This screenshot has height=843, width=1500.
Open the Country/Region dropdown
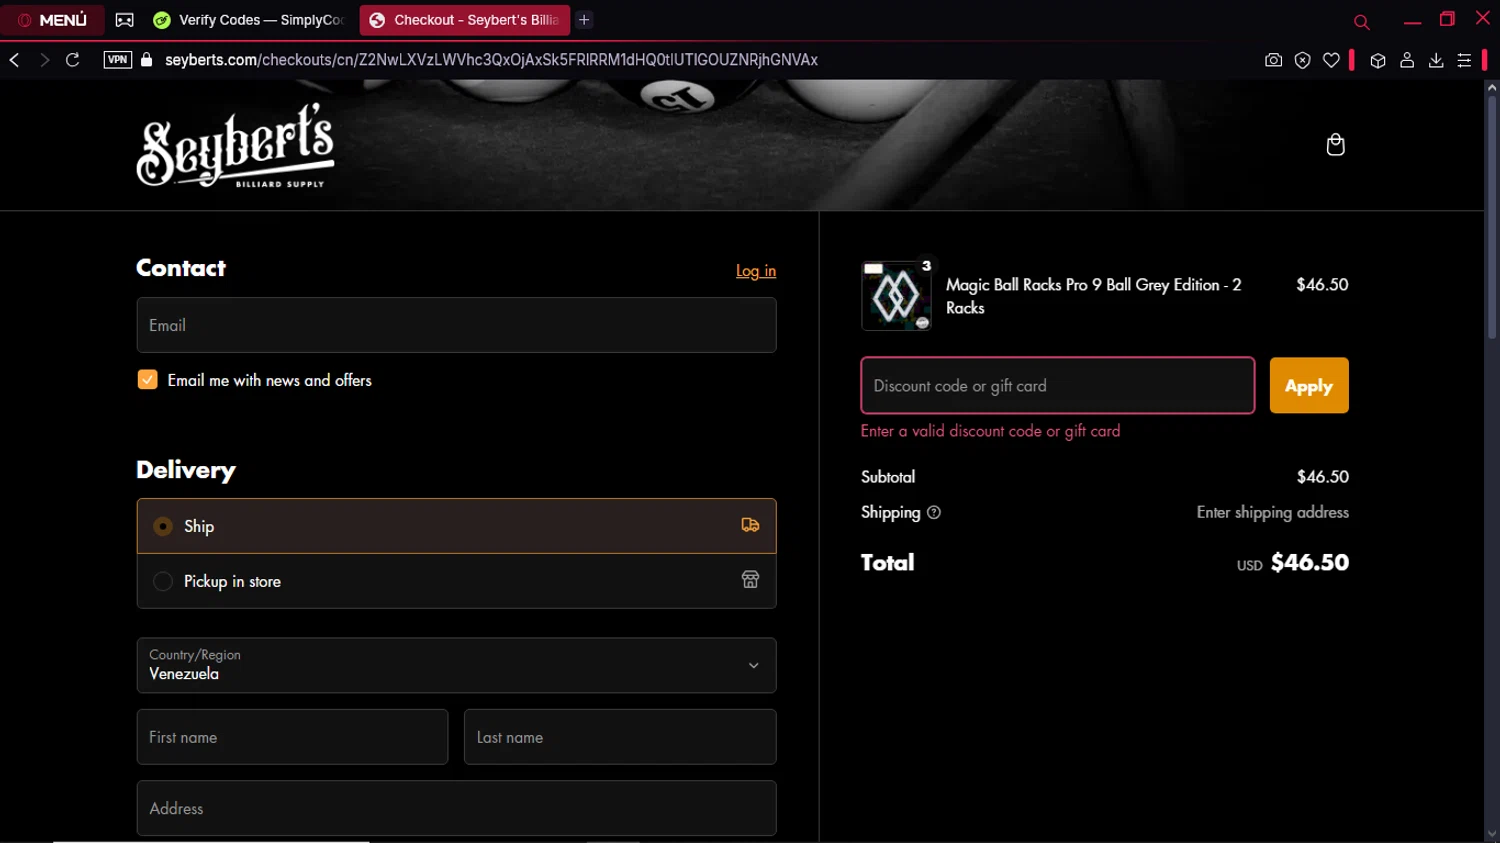tap(456, 665)
